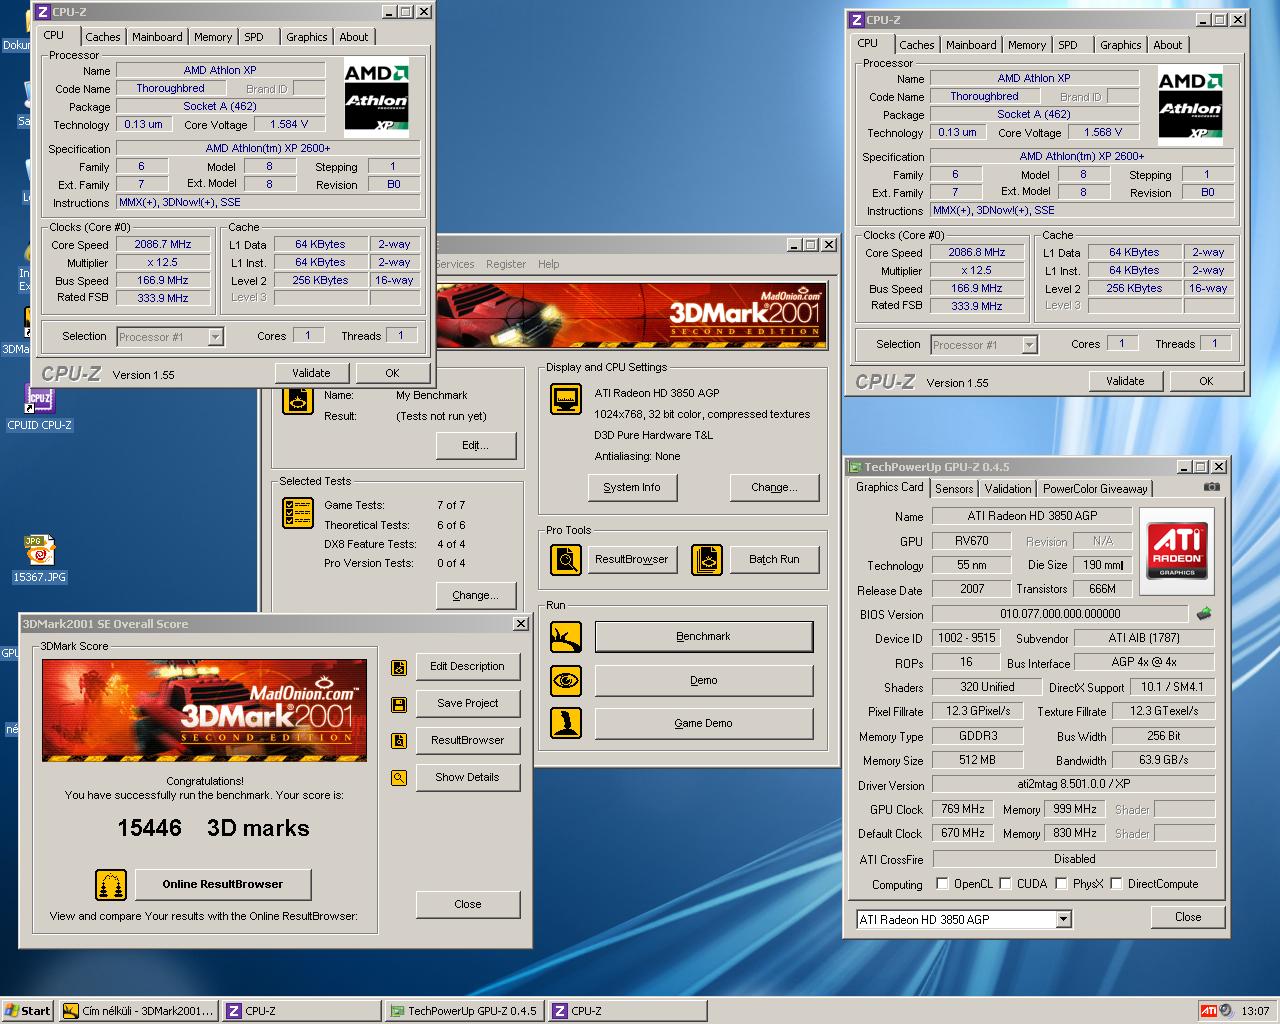Screen dimensions: 1280x1024
Task: Click the taskbar clock showing 13:07
Action: (x=1255, y=1011)
